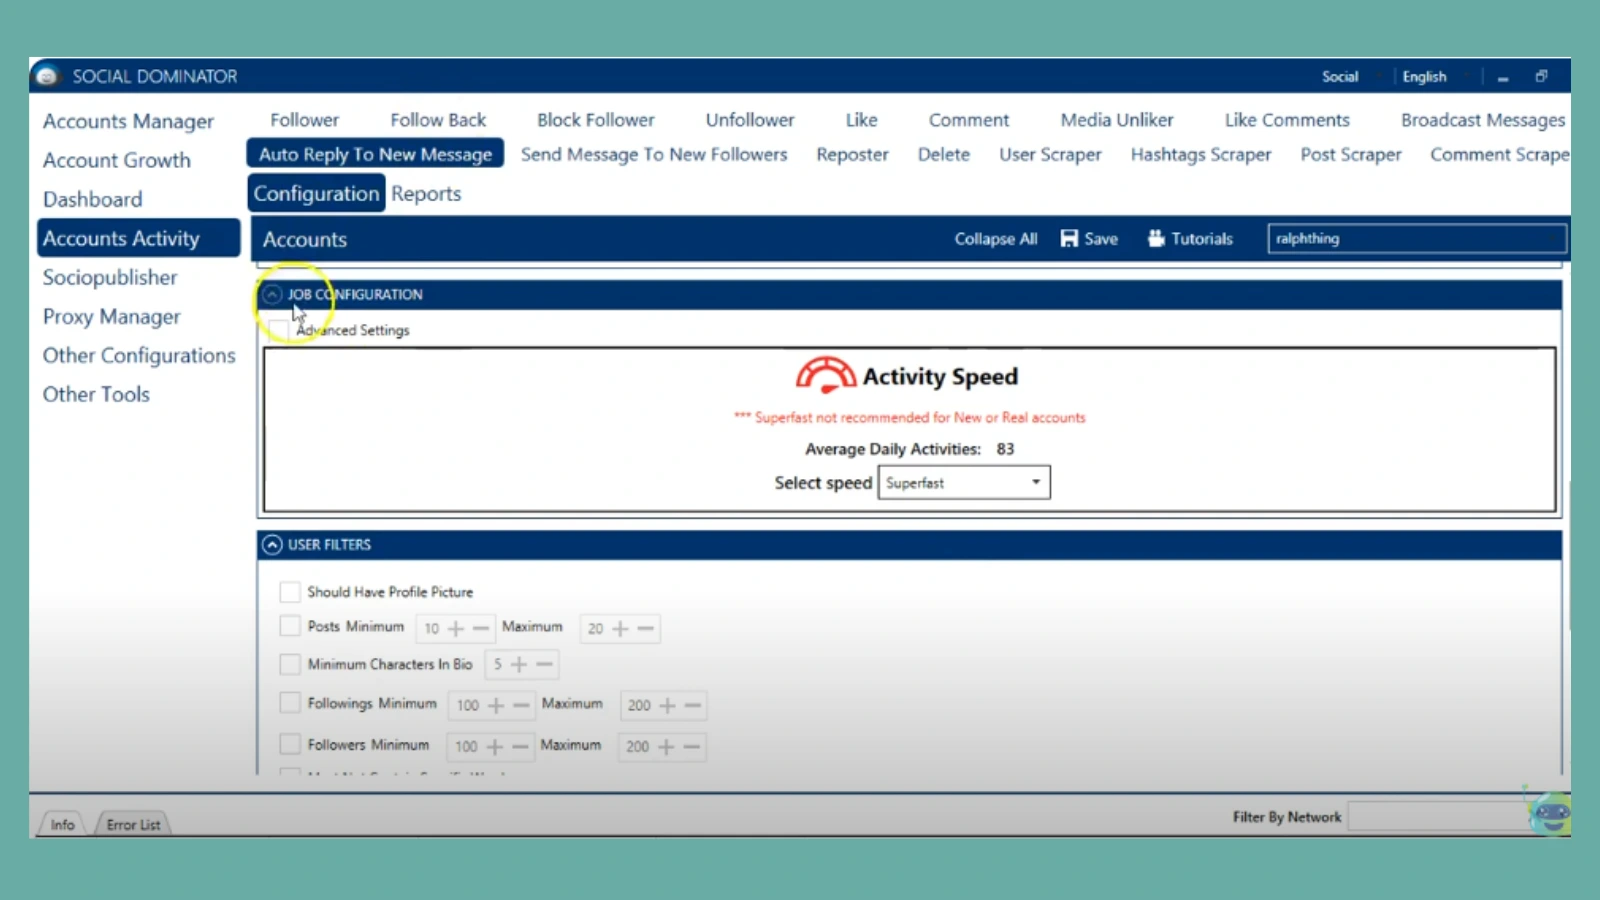Screen dimensions: 1600x900
Task: Increase Minimum Characters In Bio value
Action: pos(518,664)
